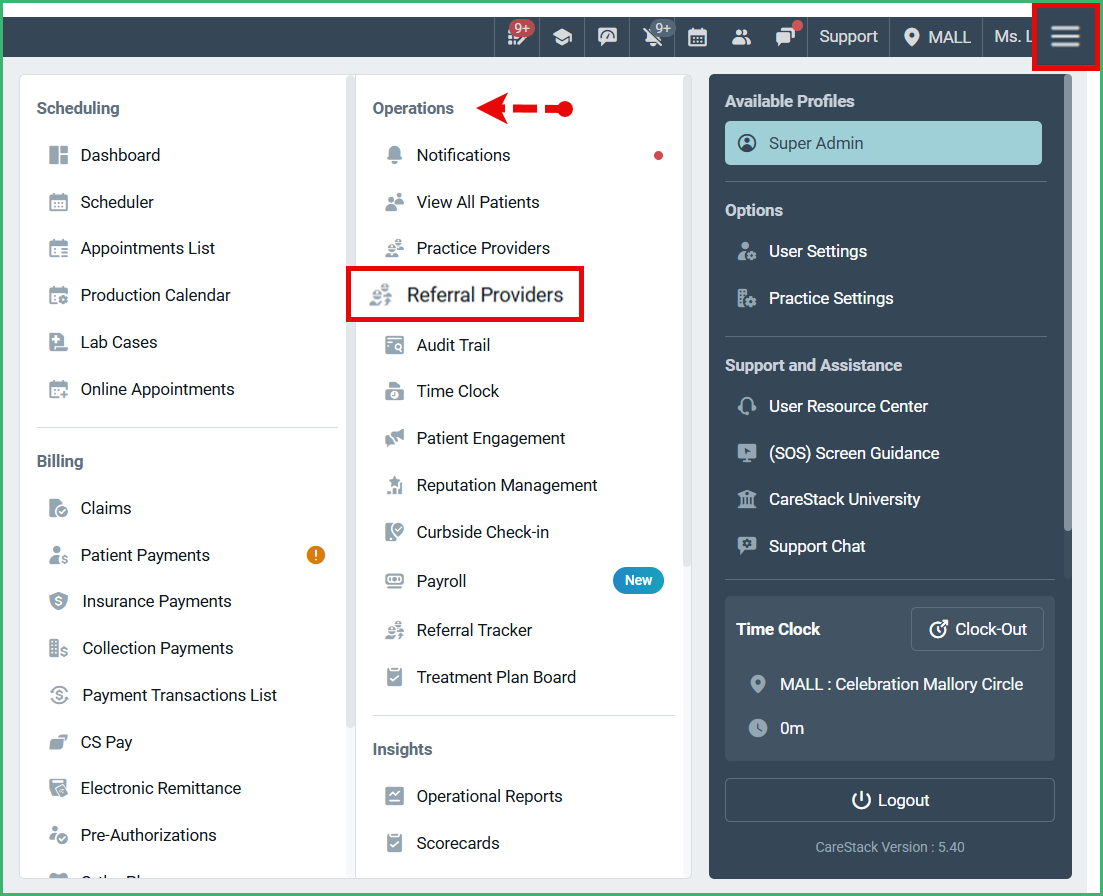
Task: Click the calendar icon in top bar
Action: point(698,37)
